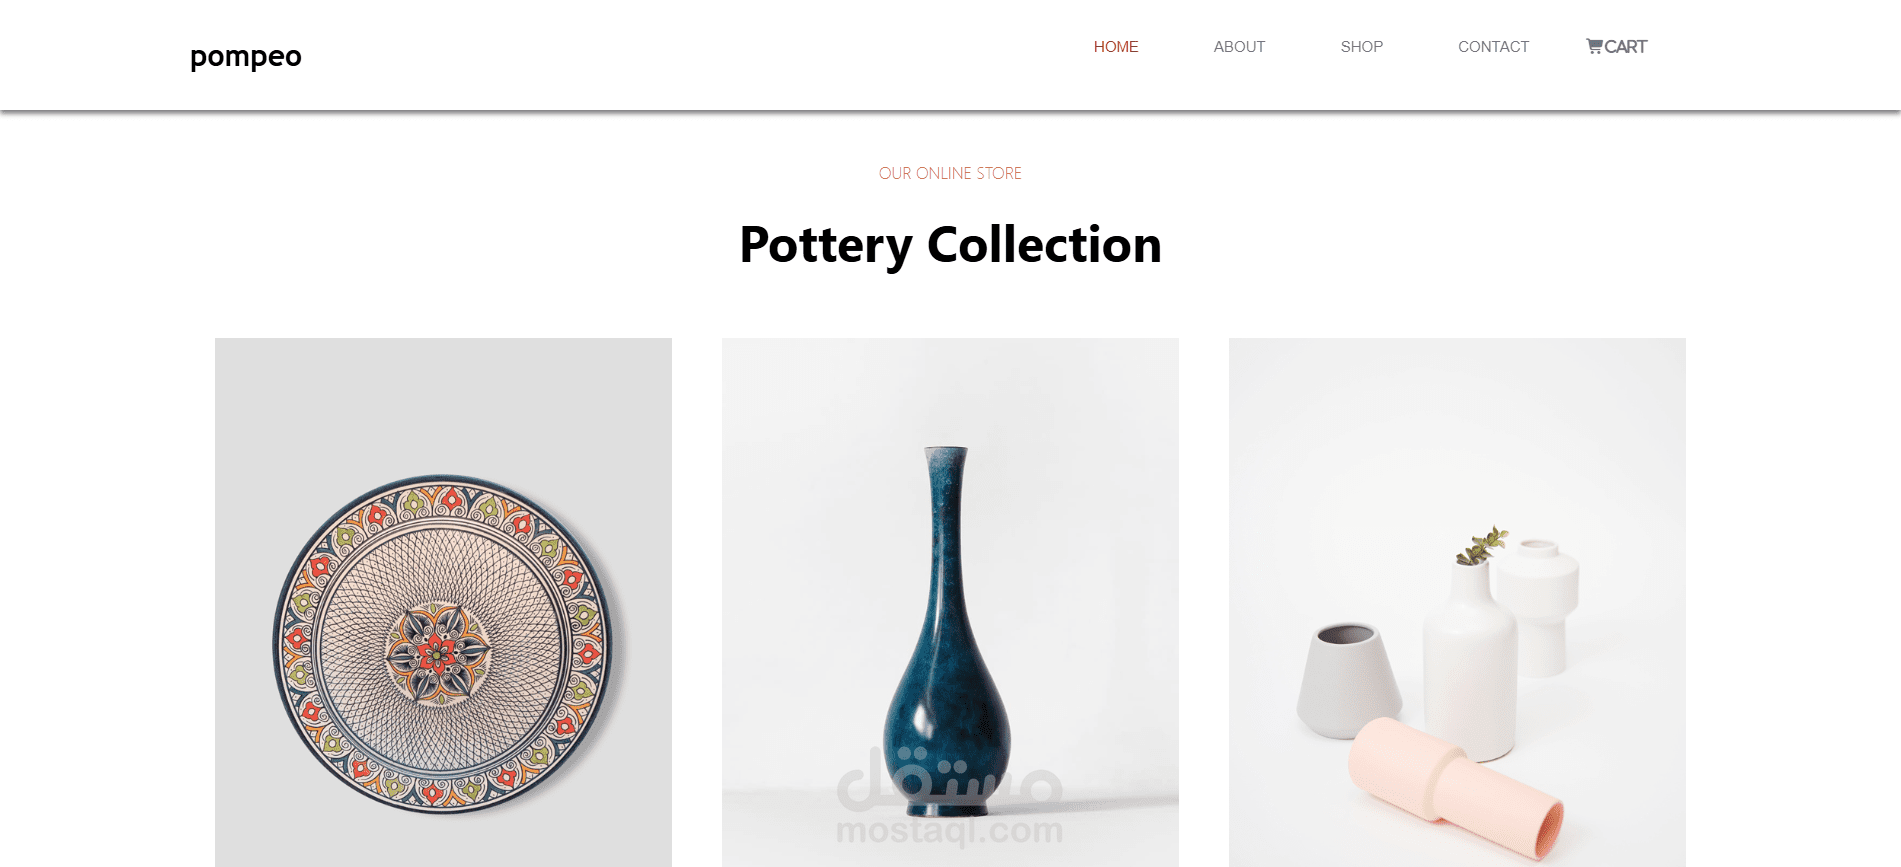This screenshot has height=867, width=1901.
Task: Click the tall white bottle vase
Action: click(1469, 660)
